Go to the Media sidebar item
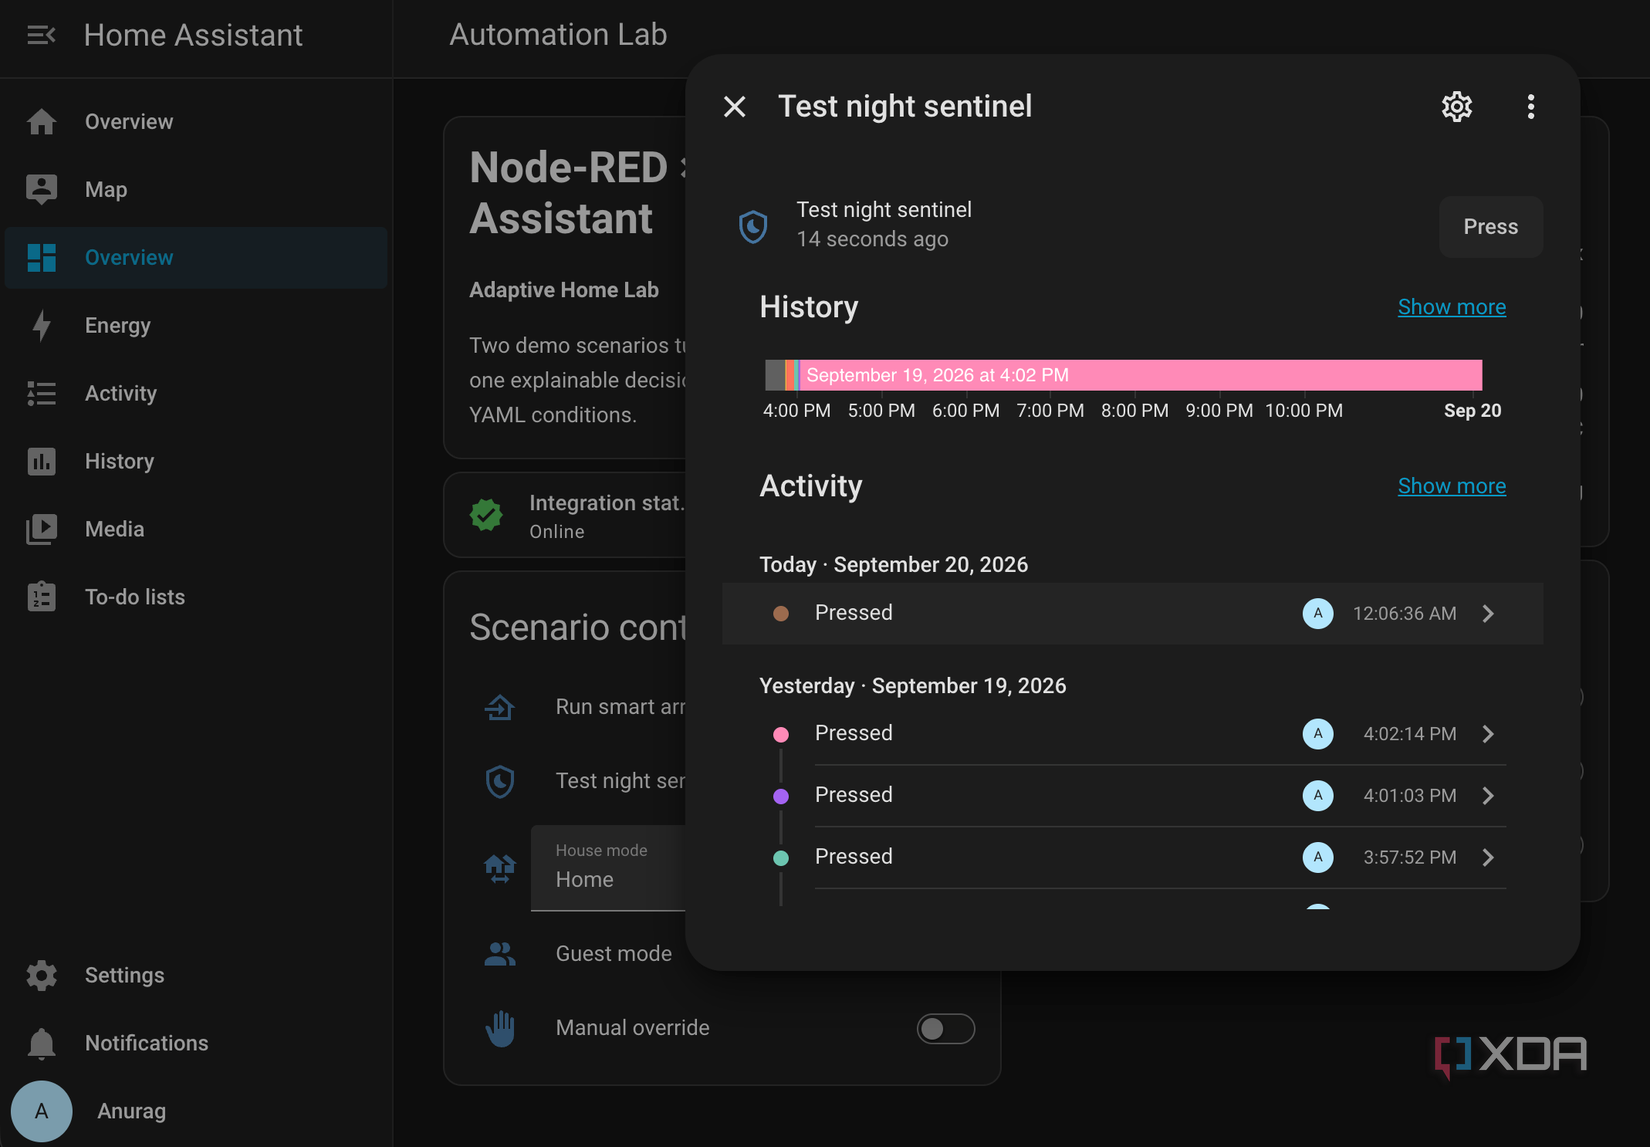This screenshot has width=1650, height=1147. tap(196, 530)
